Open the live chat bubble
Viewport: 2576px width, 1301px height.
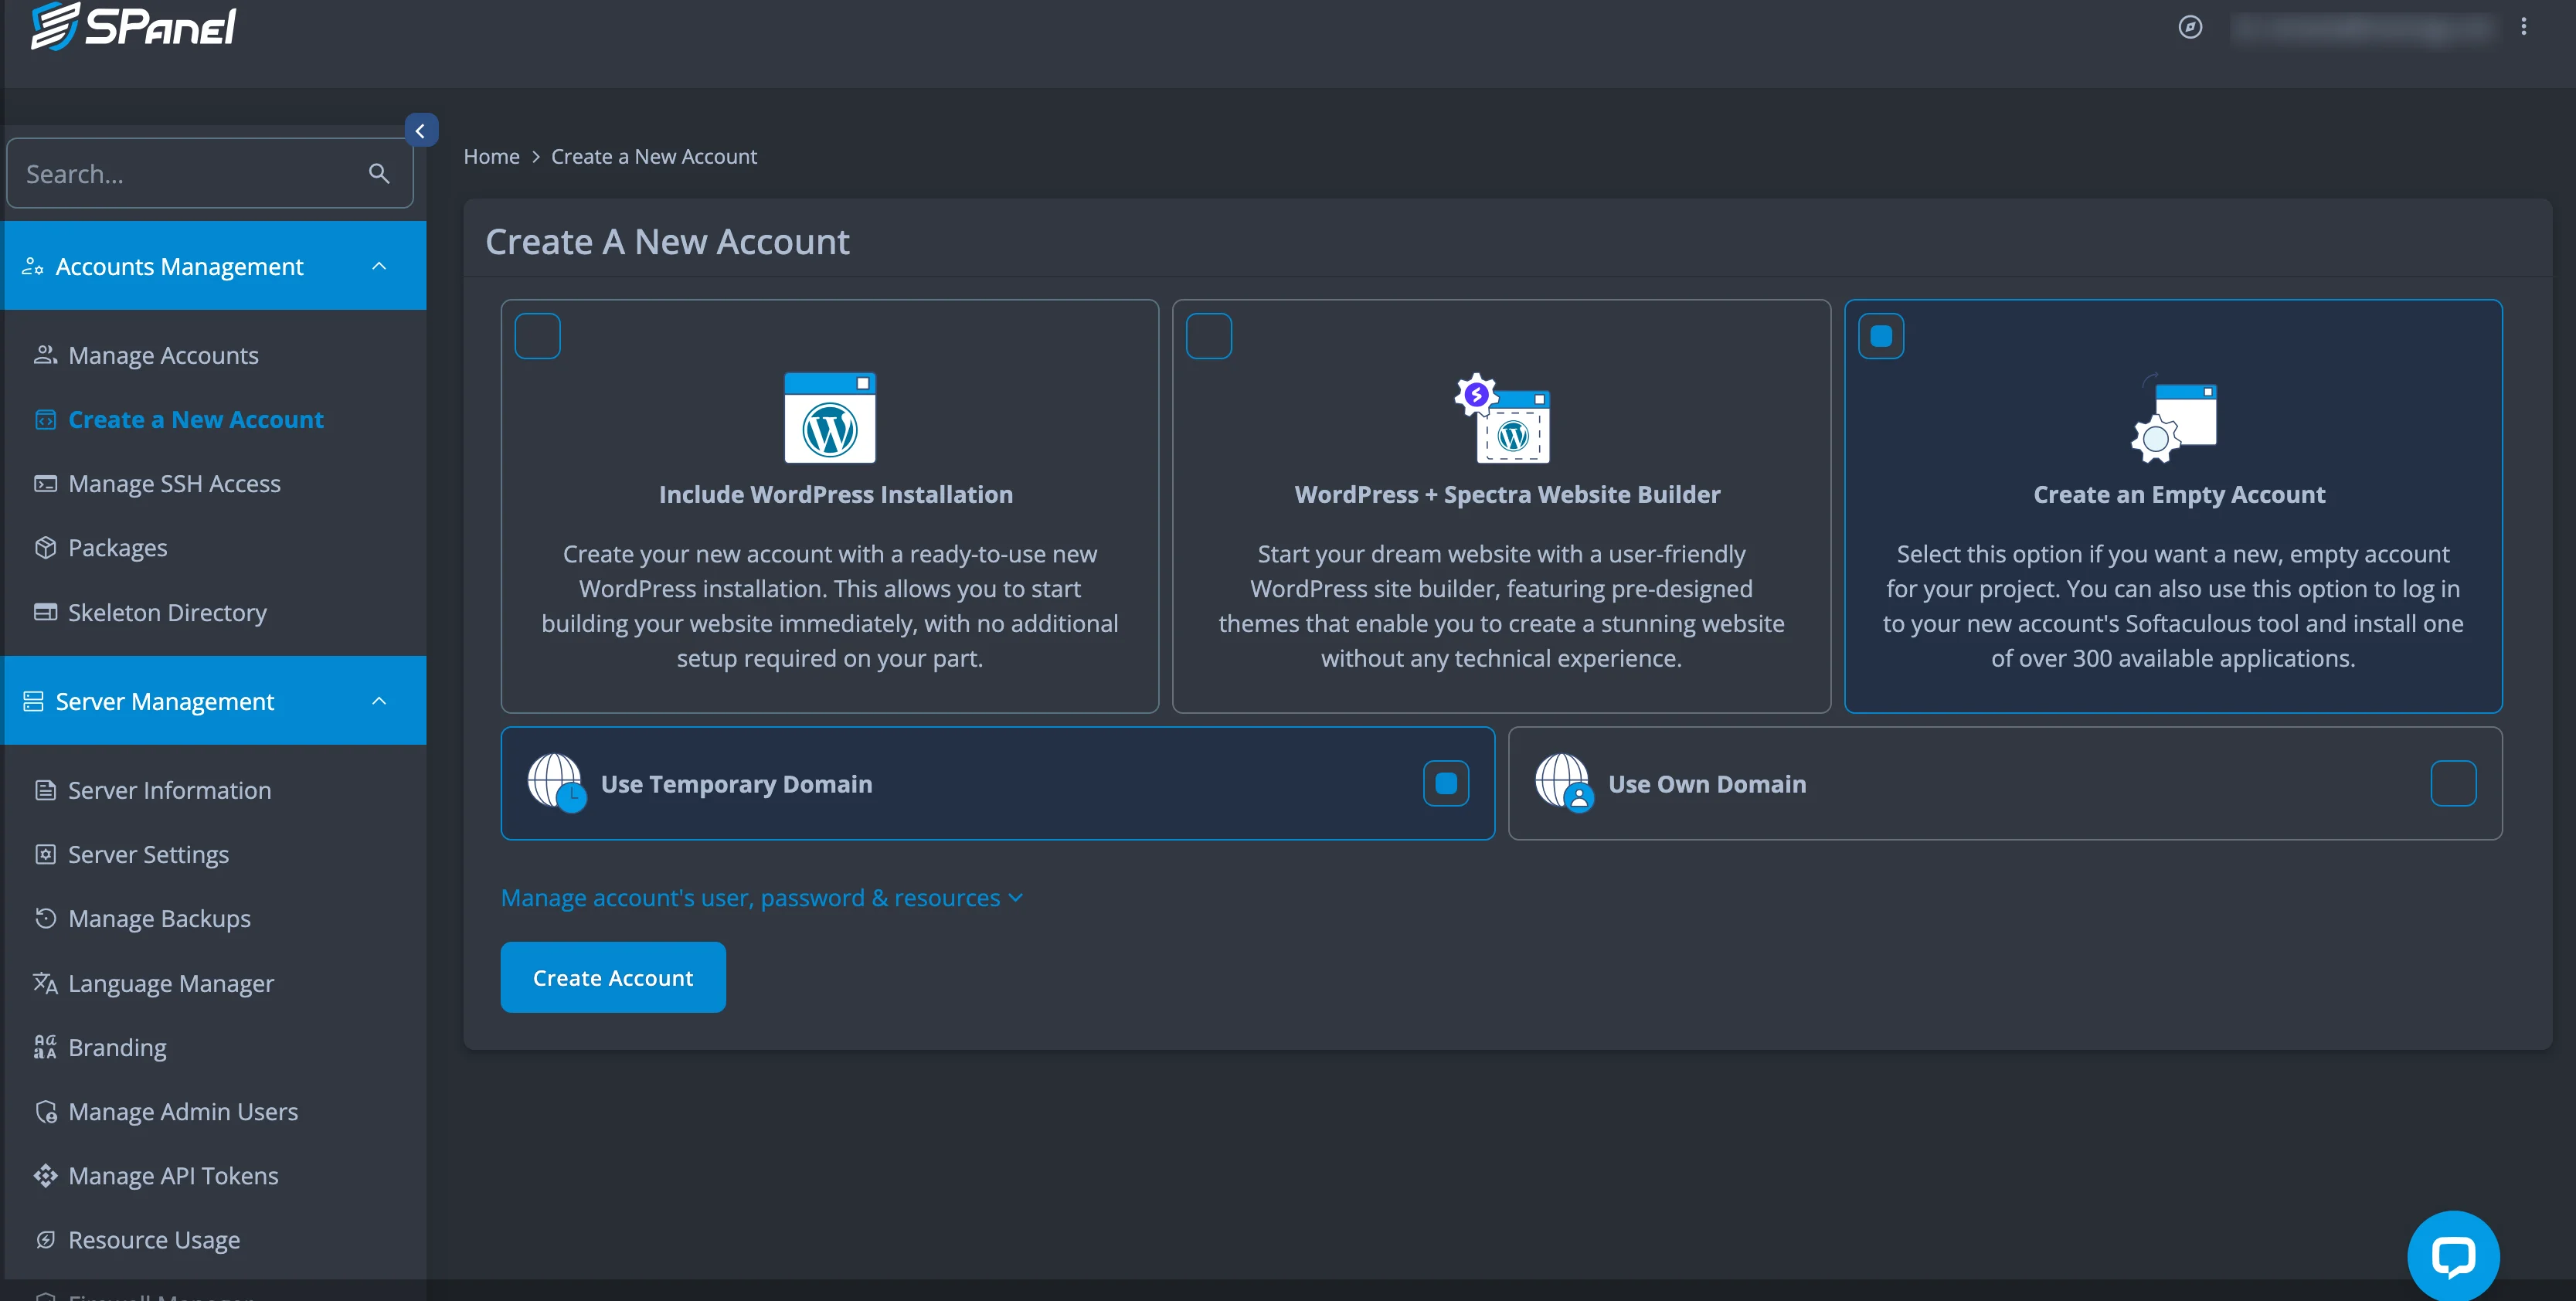[2453, 1255]
